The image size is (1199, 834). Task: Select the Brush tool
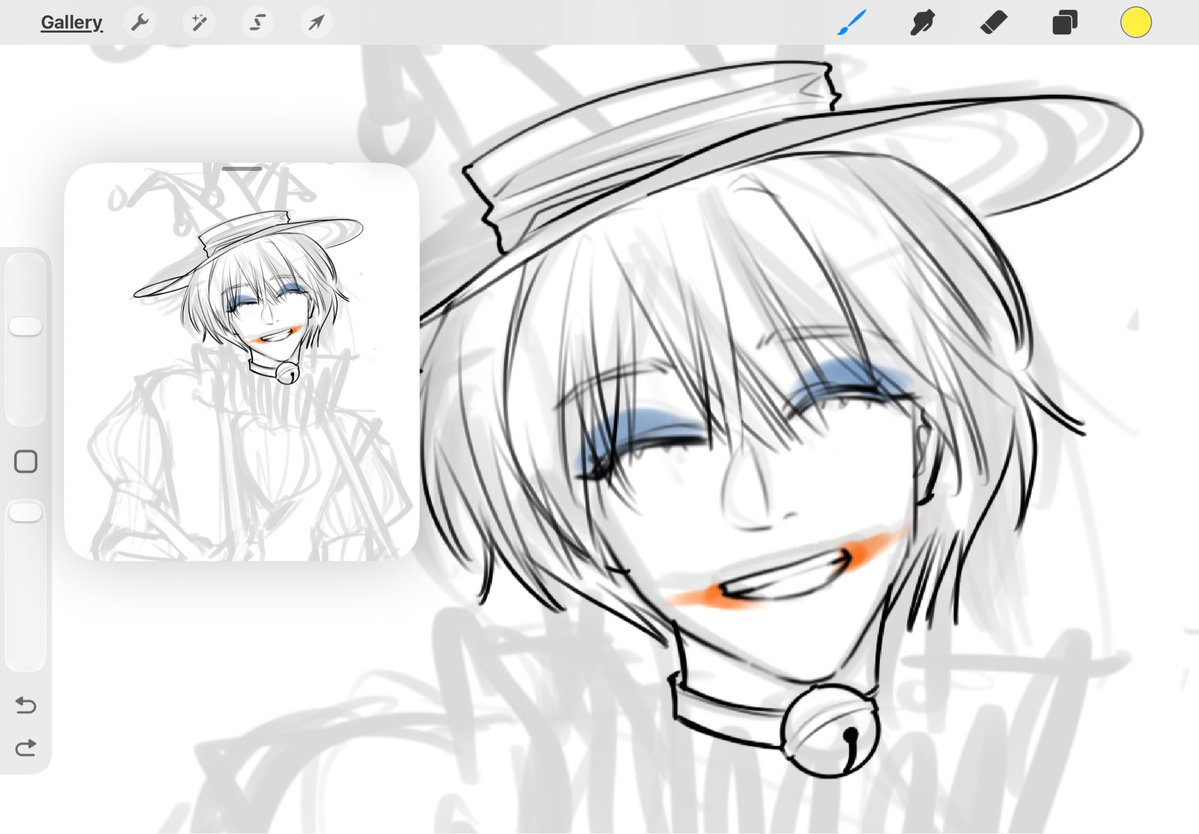853,22
